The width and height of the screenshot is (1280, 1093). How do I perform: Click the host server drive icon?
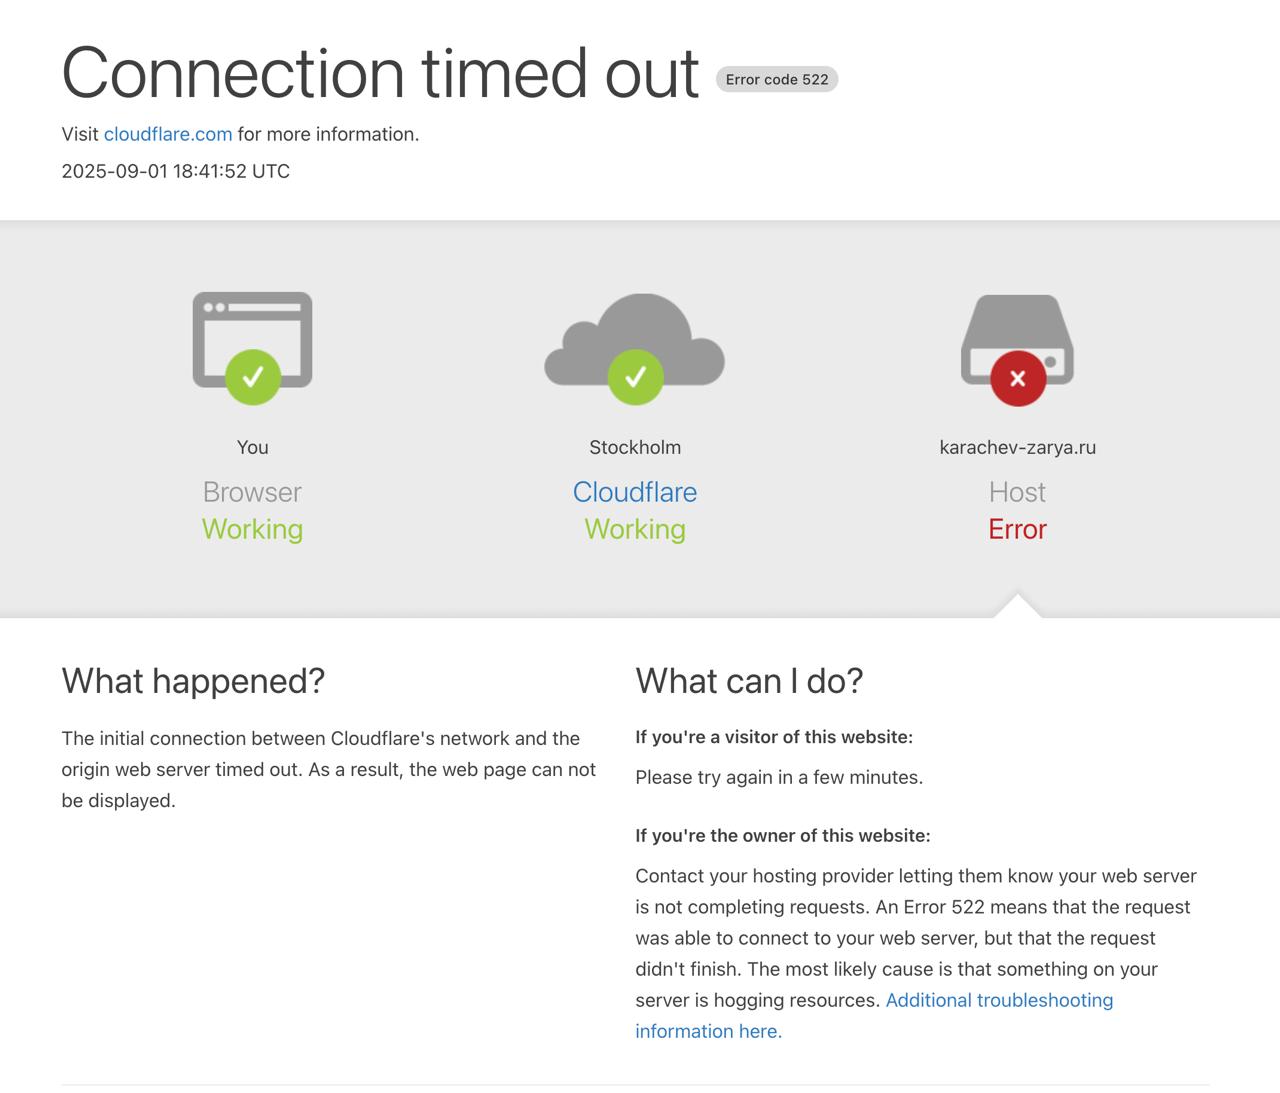coord(1017,340)
